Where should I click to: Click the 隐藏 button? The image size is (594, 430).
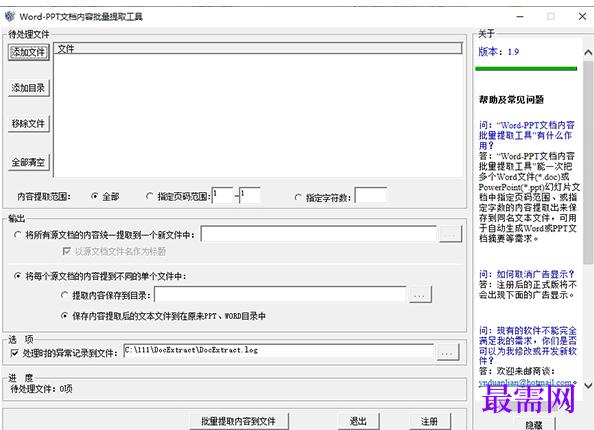534,424
